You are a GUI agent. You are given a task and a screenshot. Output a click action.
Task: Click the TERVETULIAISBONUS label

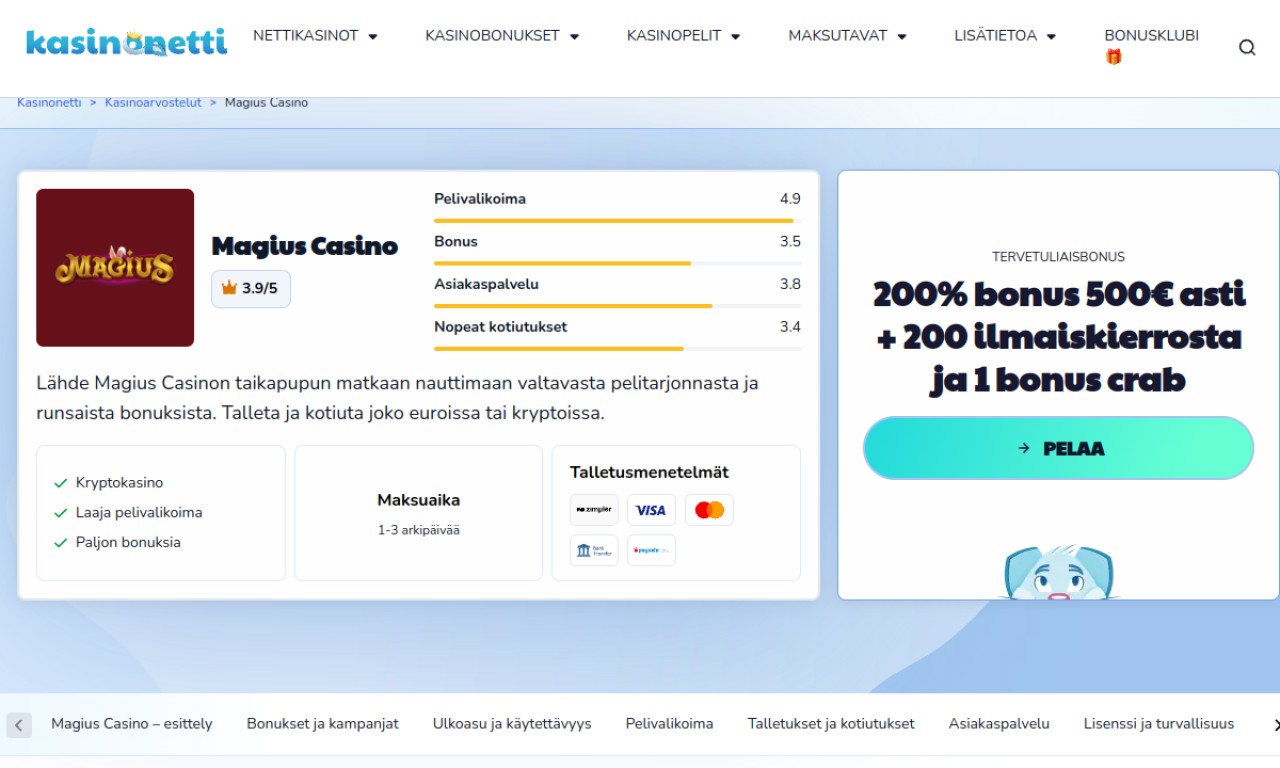coord(1058,257)
